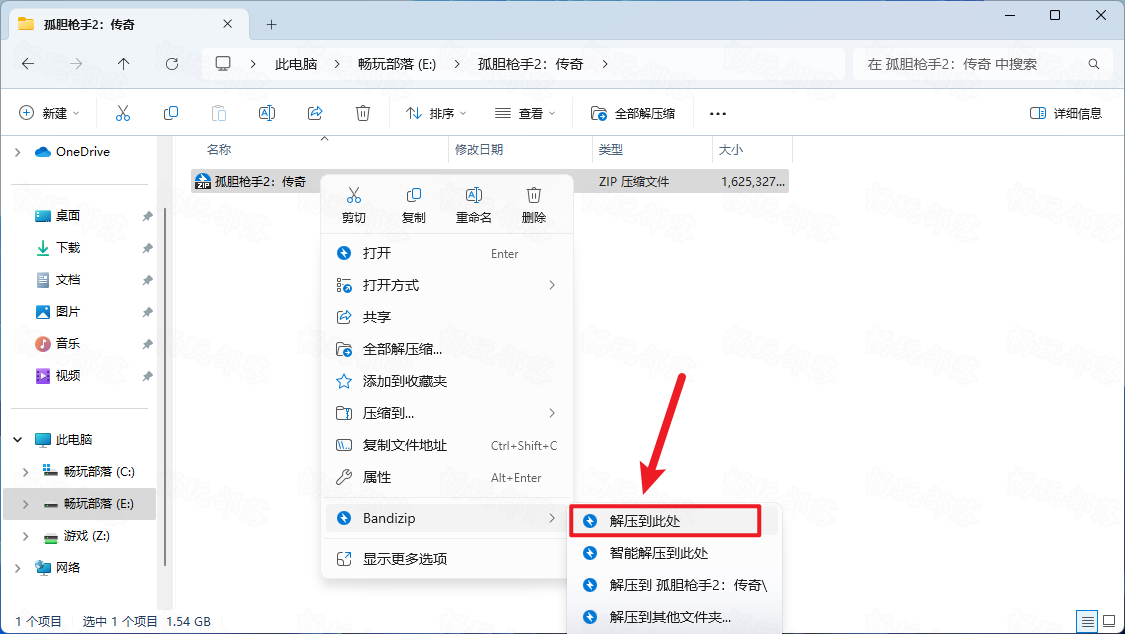Choose 共享 from the context menu

(x=447, y=317)
